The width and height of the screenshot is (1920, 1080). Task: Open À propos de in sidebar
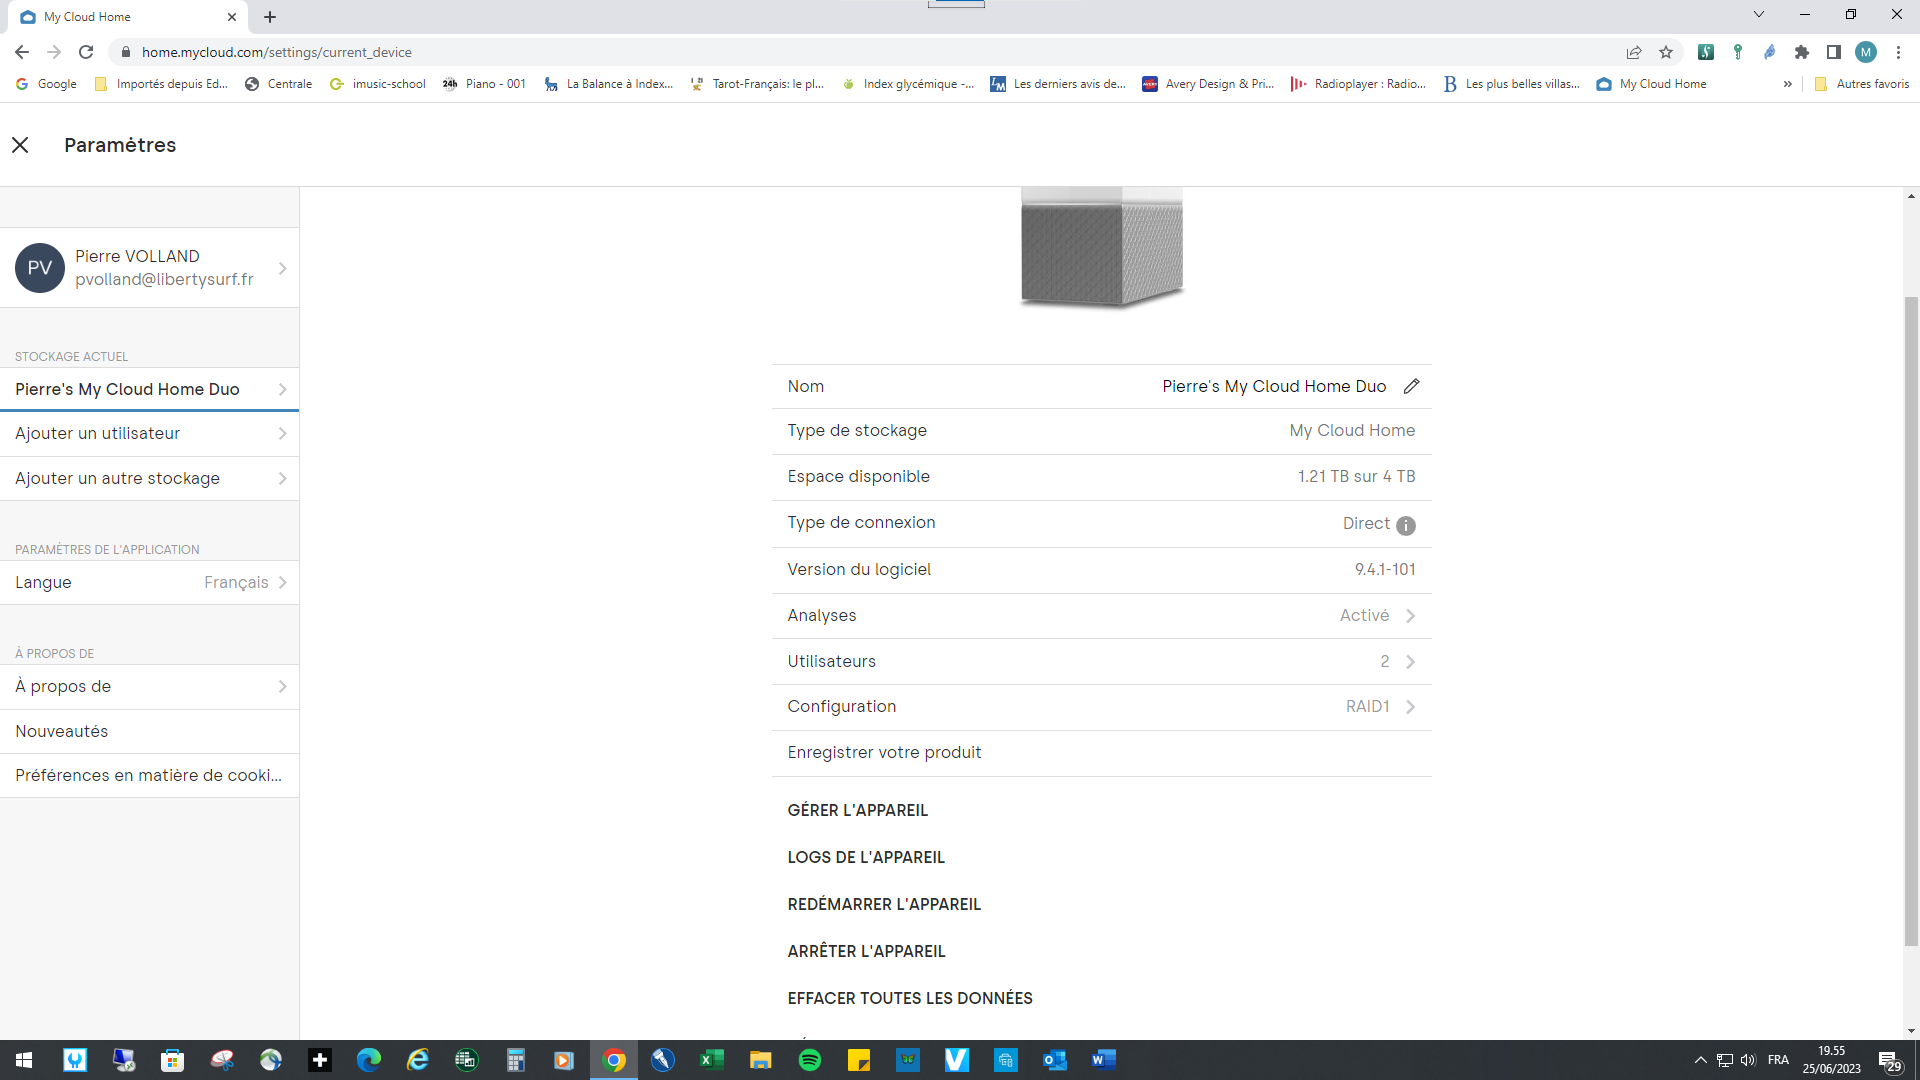pos(150,687)
